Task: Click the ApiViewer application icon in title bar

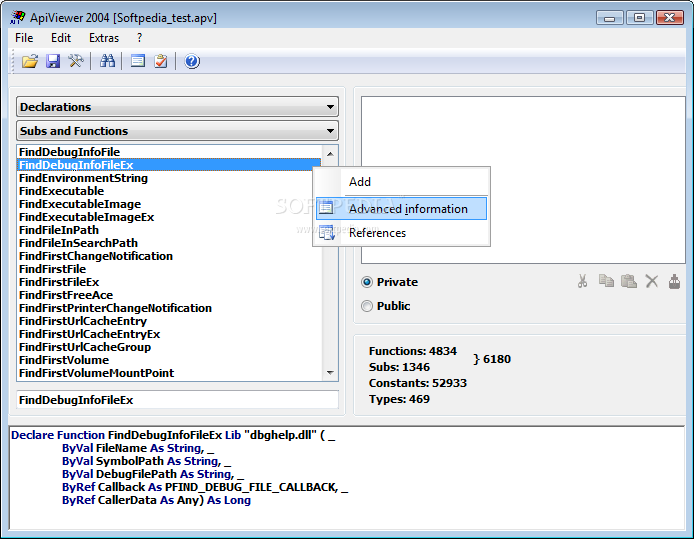Action: coord(17,17)
